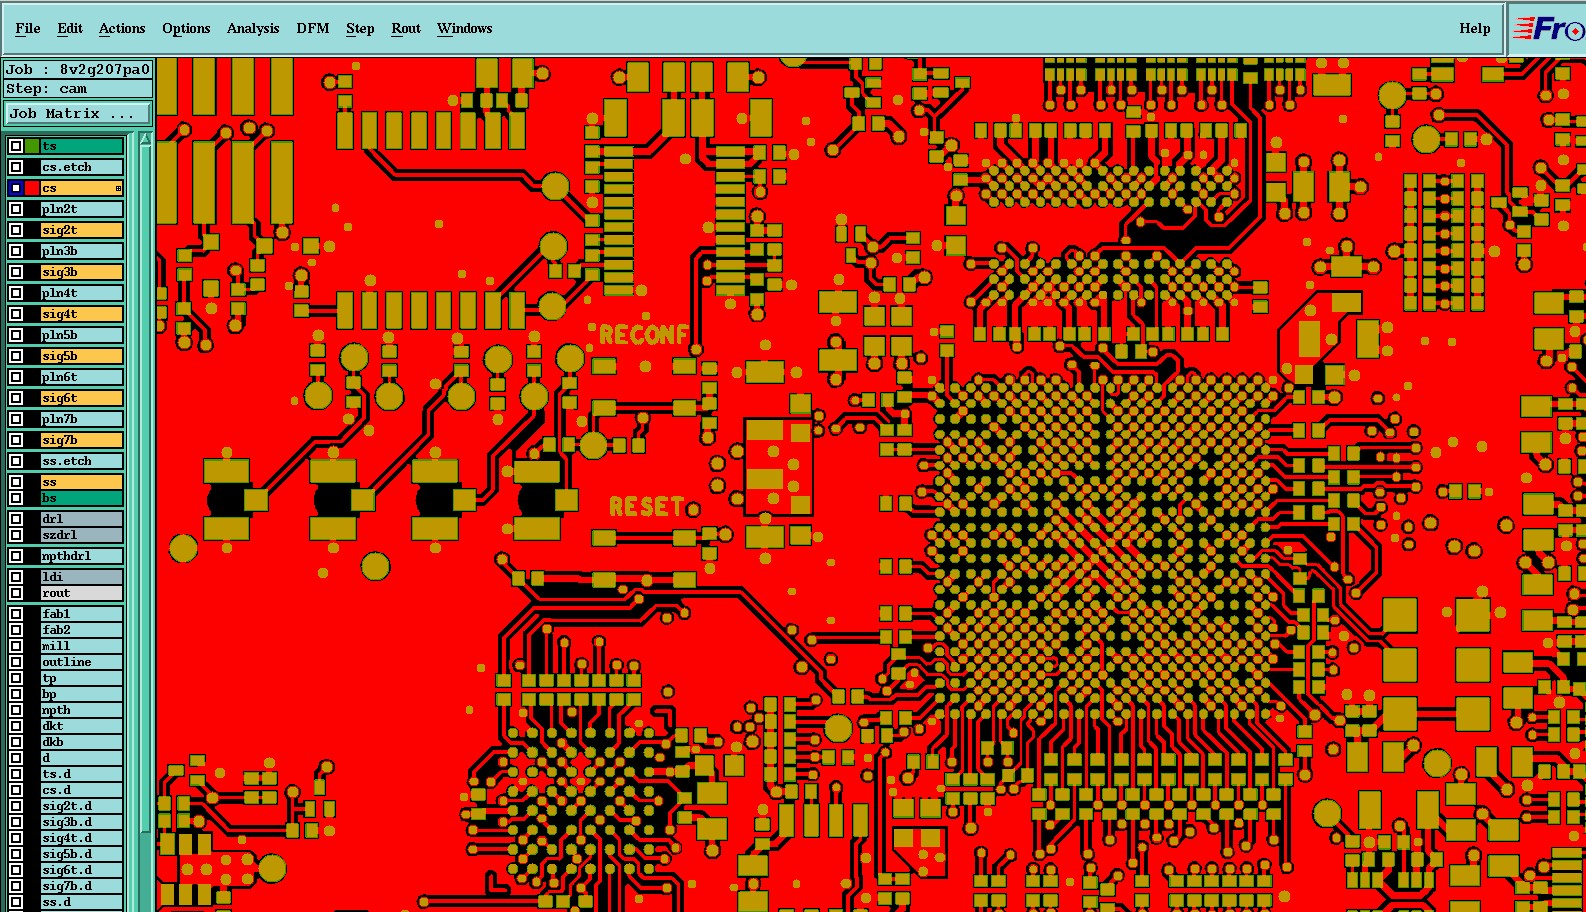Select the sig7b.d layer name

tap(82, 886)
